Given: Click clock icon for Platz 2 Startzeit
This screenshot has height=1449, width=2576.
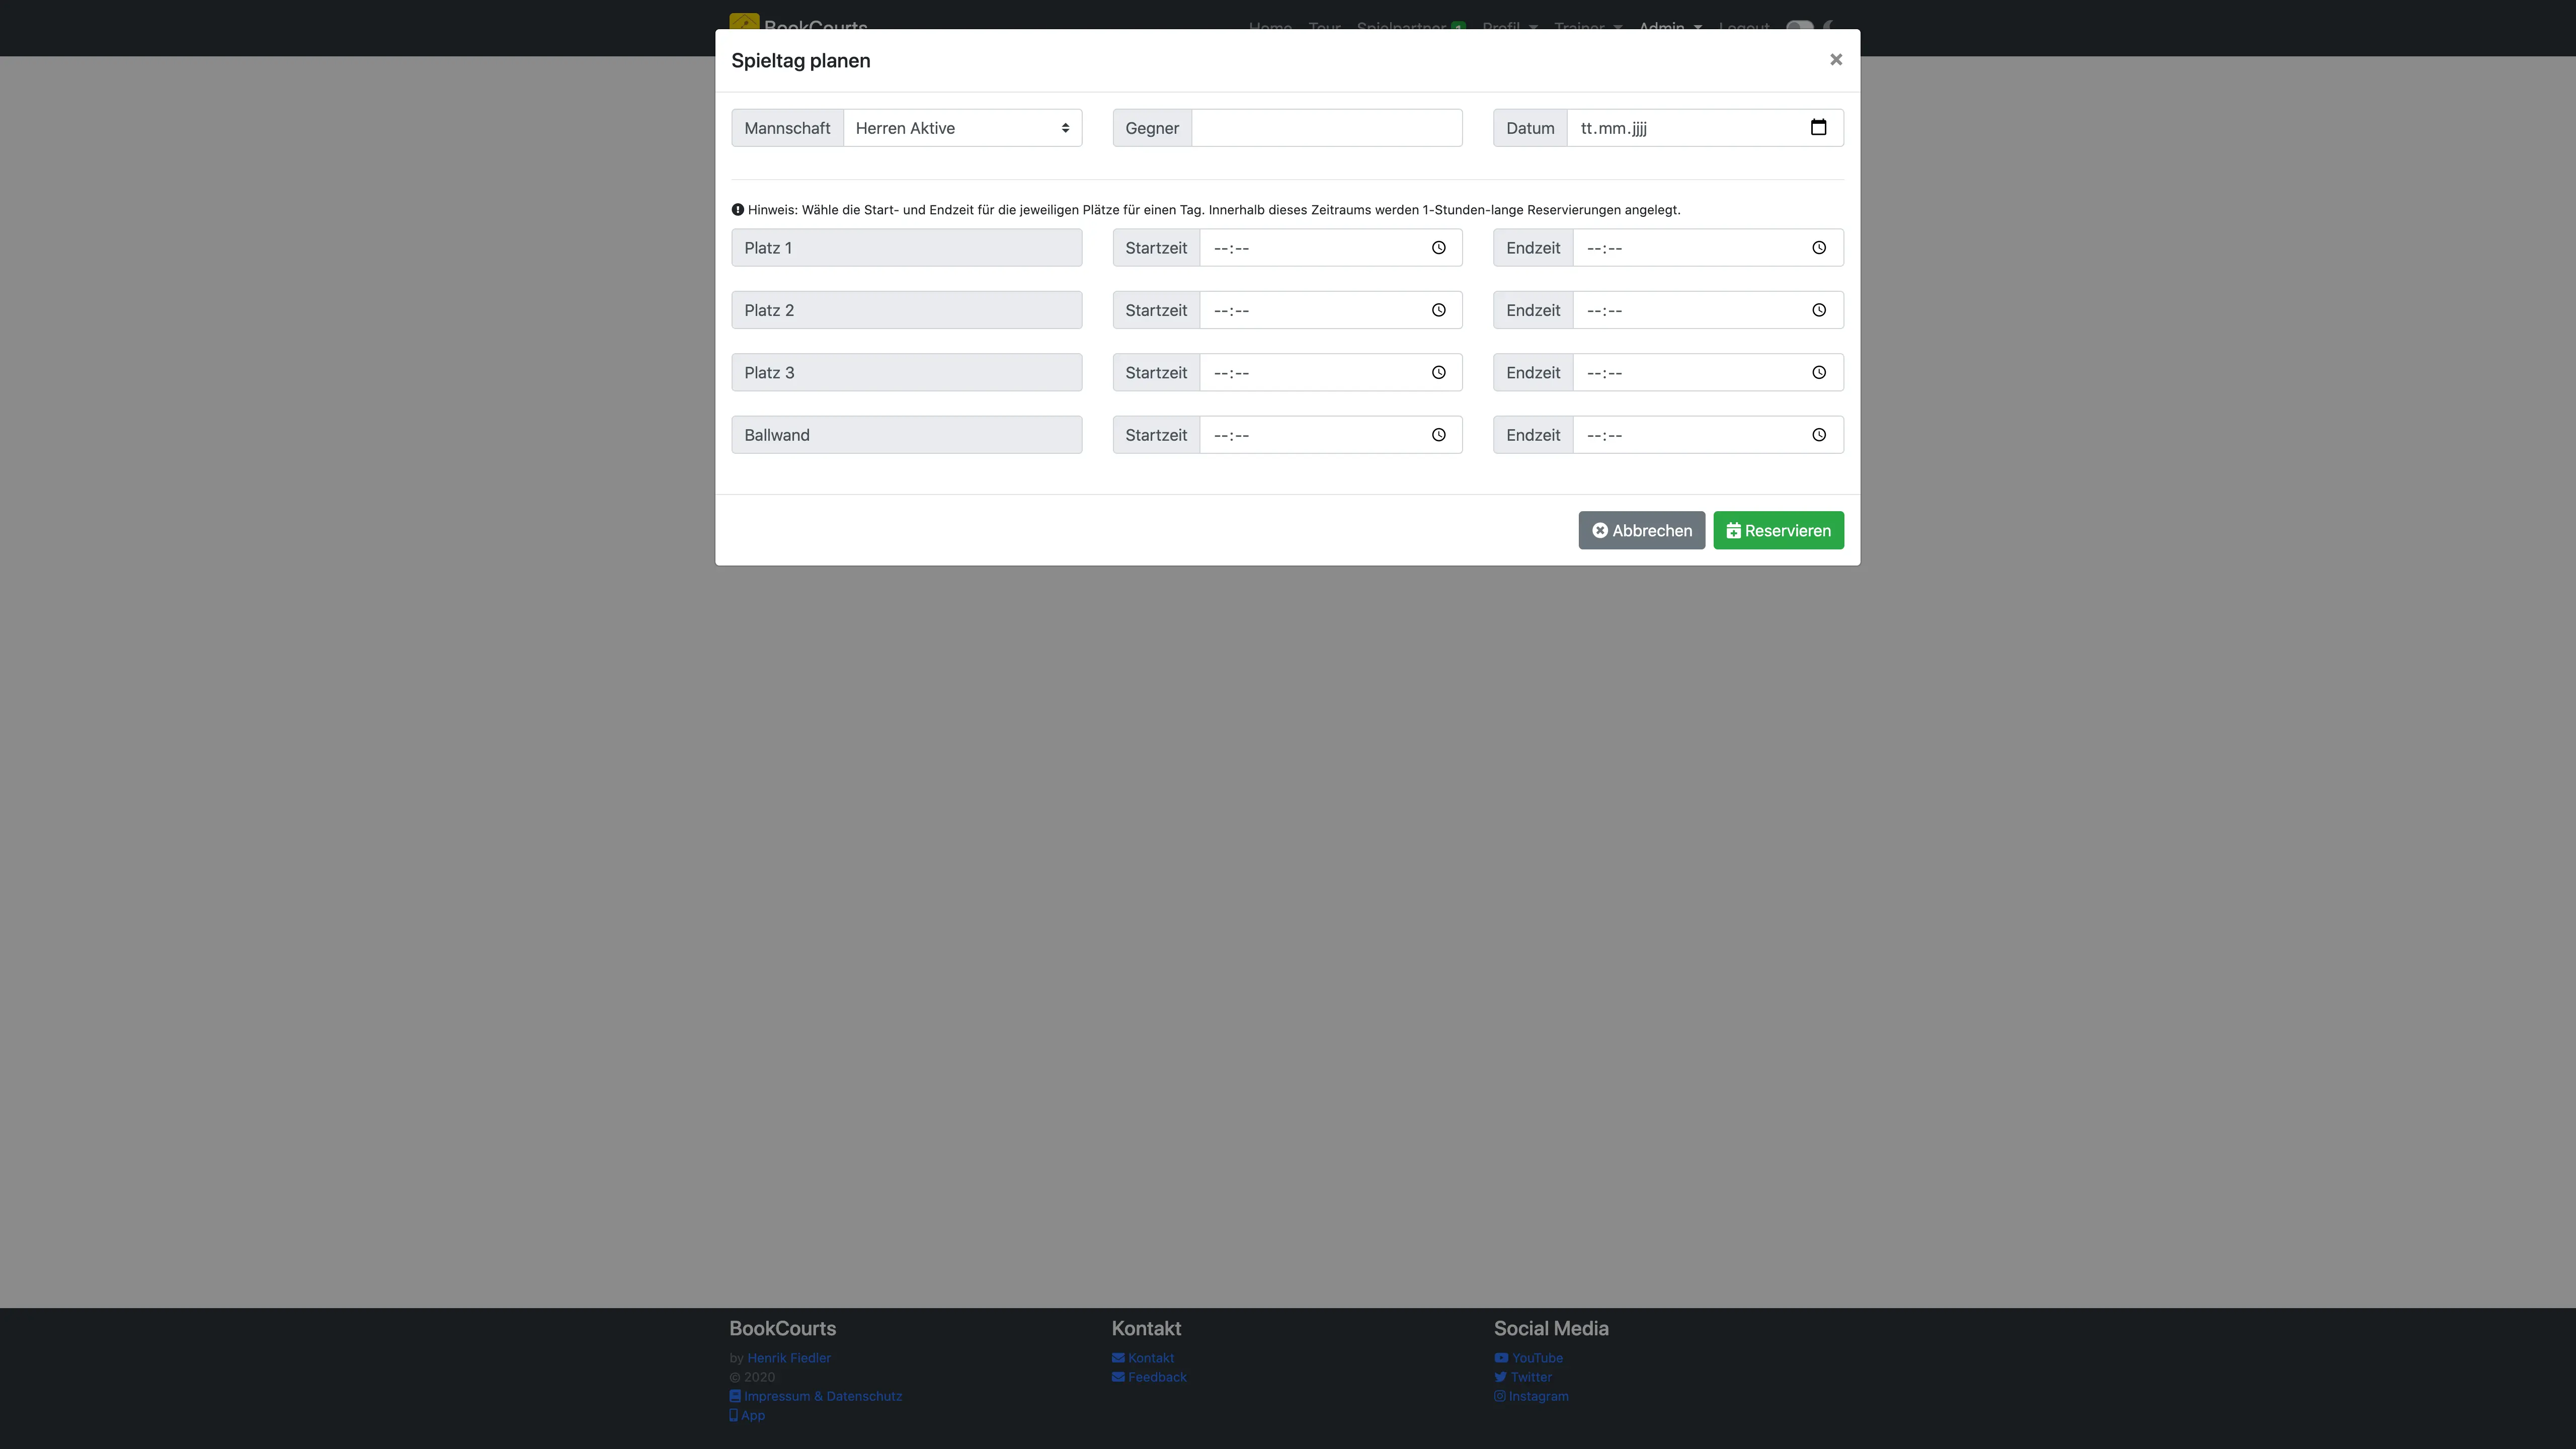Looking at the screenshot, I should pos(1438,310).
